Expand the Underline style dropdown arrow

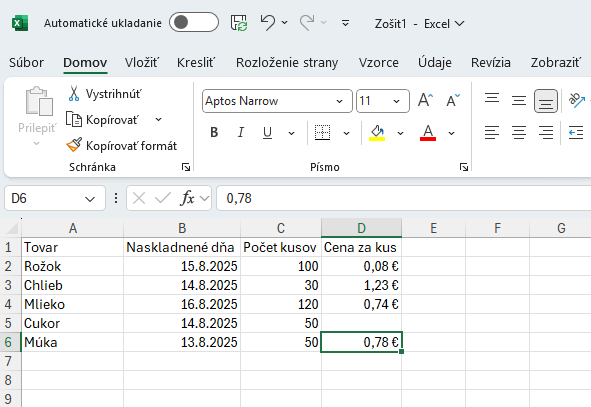(x=291, y=133)
